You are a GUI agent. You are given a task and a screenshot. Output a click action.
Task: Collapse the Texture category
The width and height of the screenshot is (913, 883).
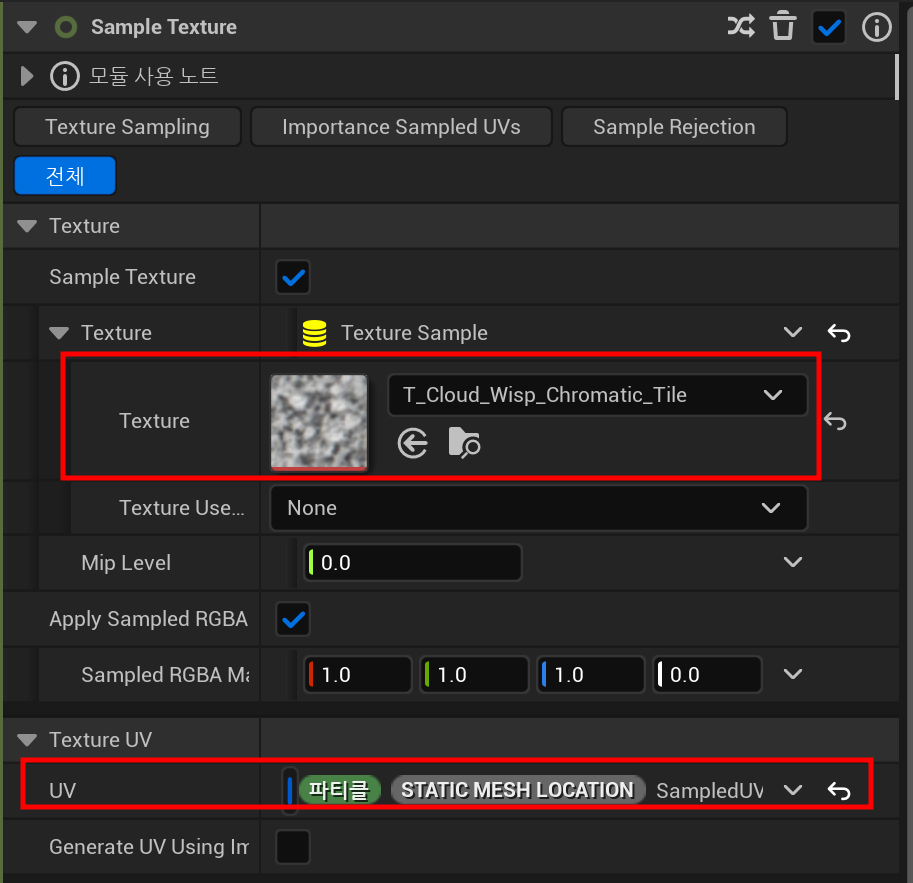tap(27, 226)
